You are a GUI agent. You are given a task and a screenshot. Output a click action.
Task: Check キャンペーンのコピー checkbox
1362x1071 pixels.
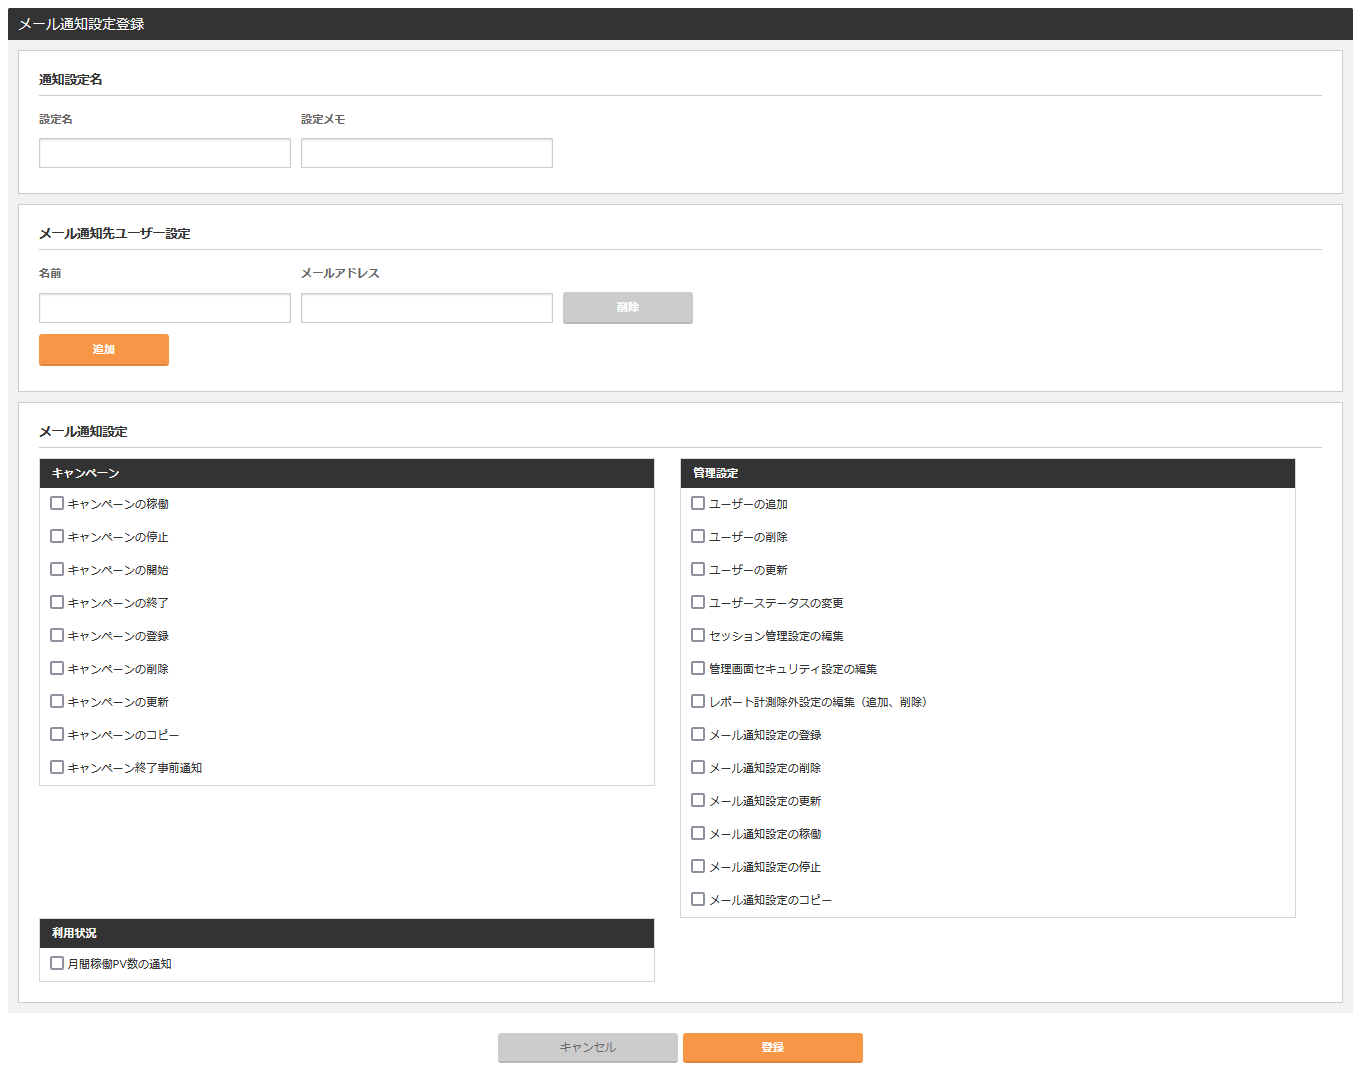coord(57,735)
